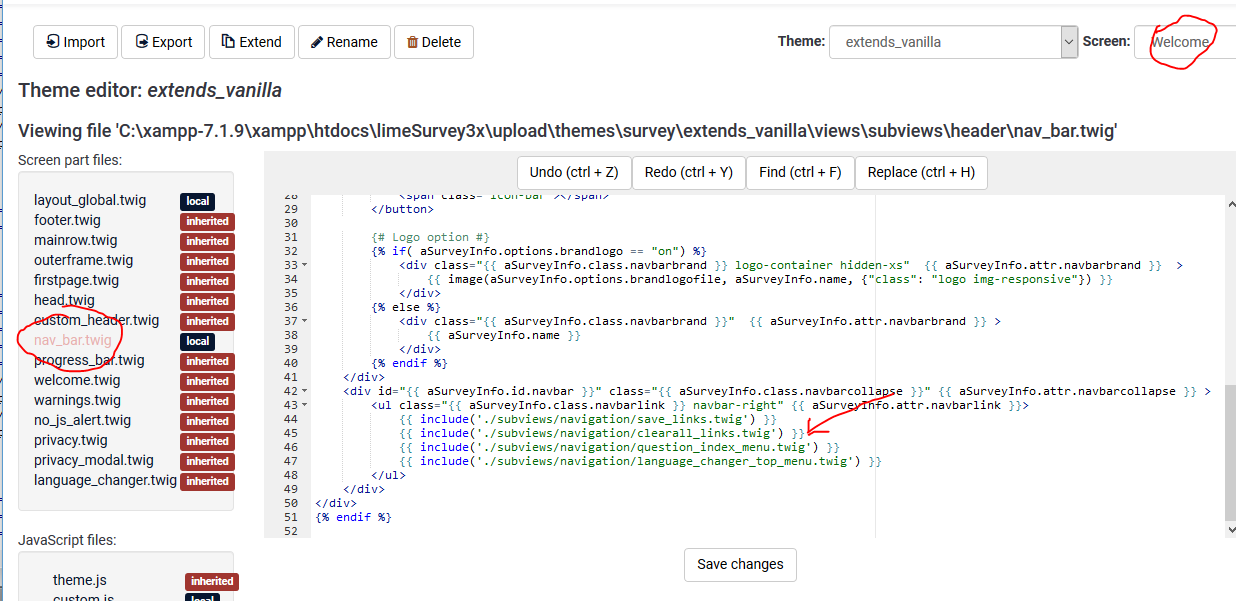
Task: Open Find (ctrl + F) search
Action: [x=799, y=172]
